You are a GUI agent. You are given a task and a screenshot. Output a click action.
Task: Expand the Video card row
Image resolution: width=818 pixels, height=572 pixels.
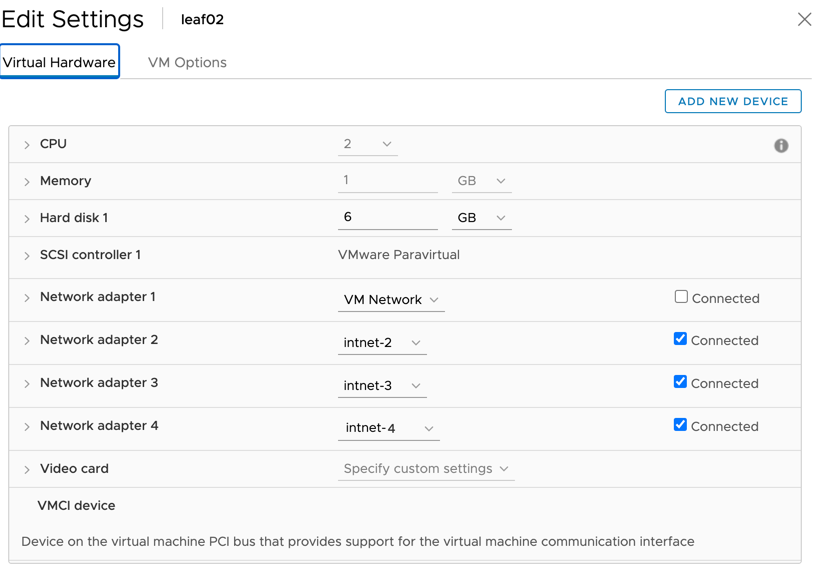(27, 469)
